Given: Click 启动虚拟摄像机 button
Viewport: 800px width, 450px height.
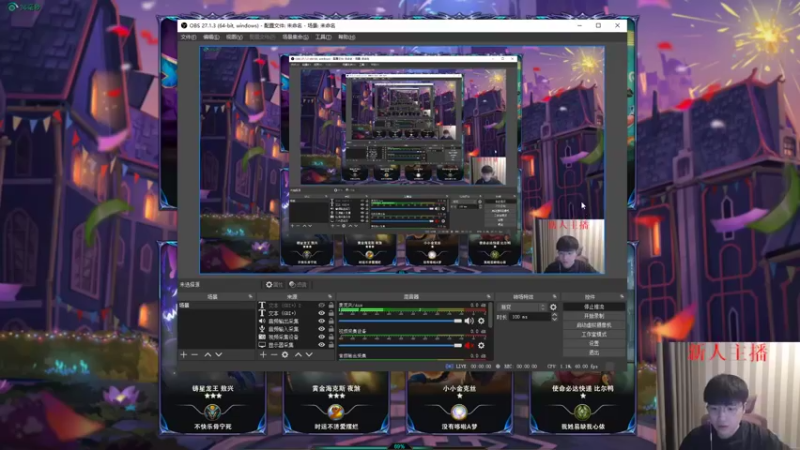Looking at the screenshot, I should pos(594,325).
